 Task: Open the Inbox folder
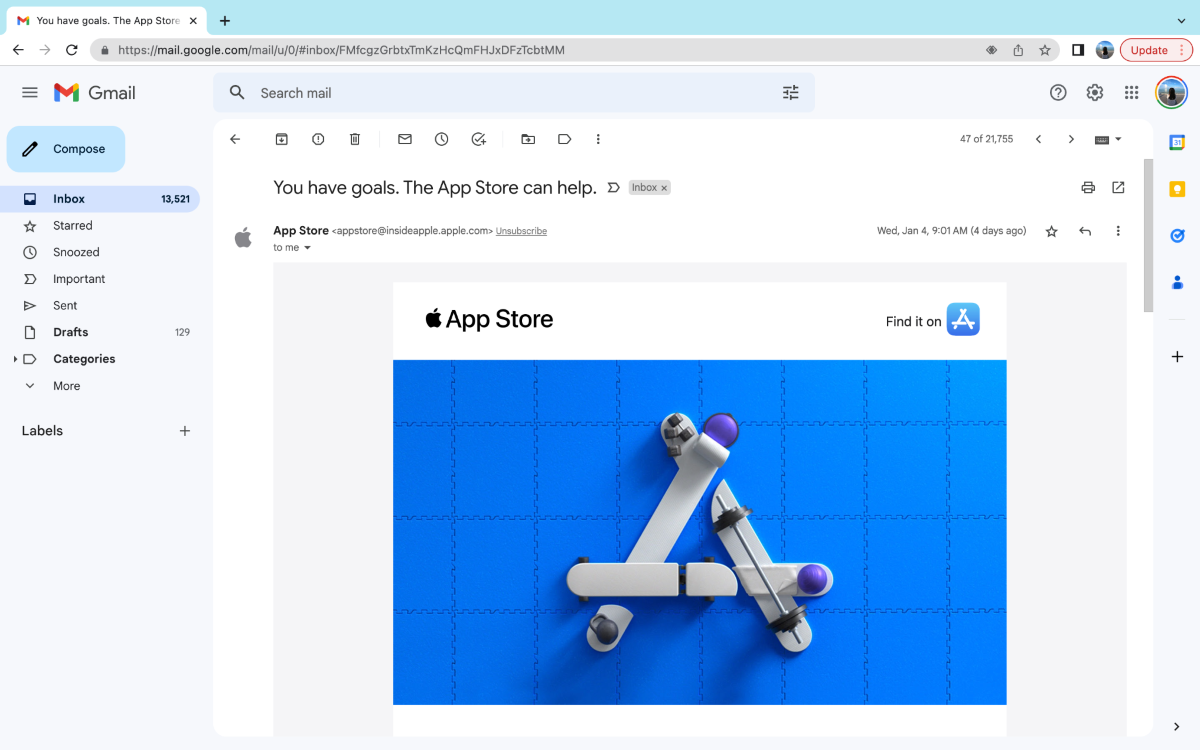(x=100, y=199)
